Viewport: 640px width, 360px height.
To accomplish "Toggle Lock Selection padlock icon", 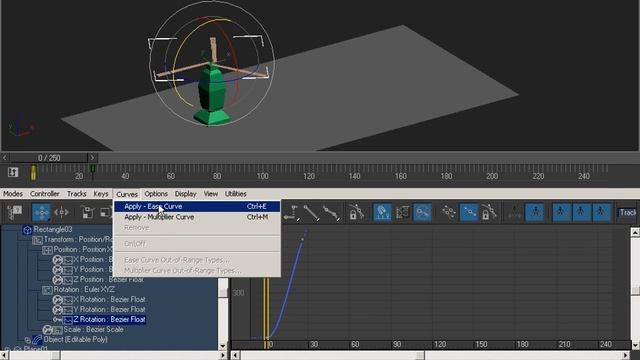I will click(356, 213).
